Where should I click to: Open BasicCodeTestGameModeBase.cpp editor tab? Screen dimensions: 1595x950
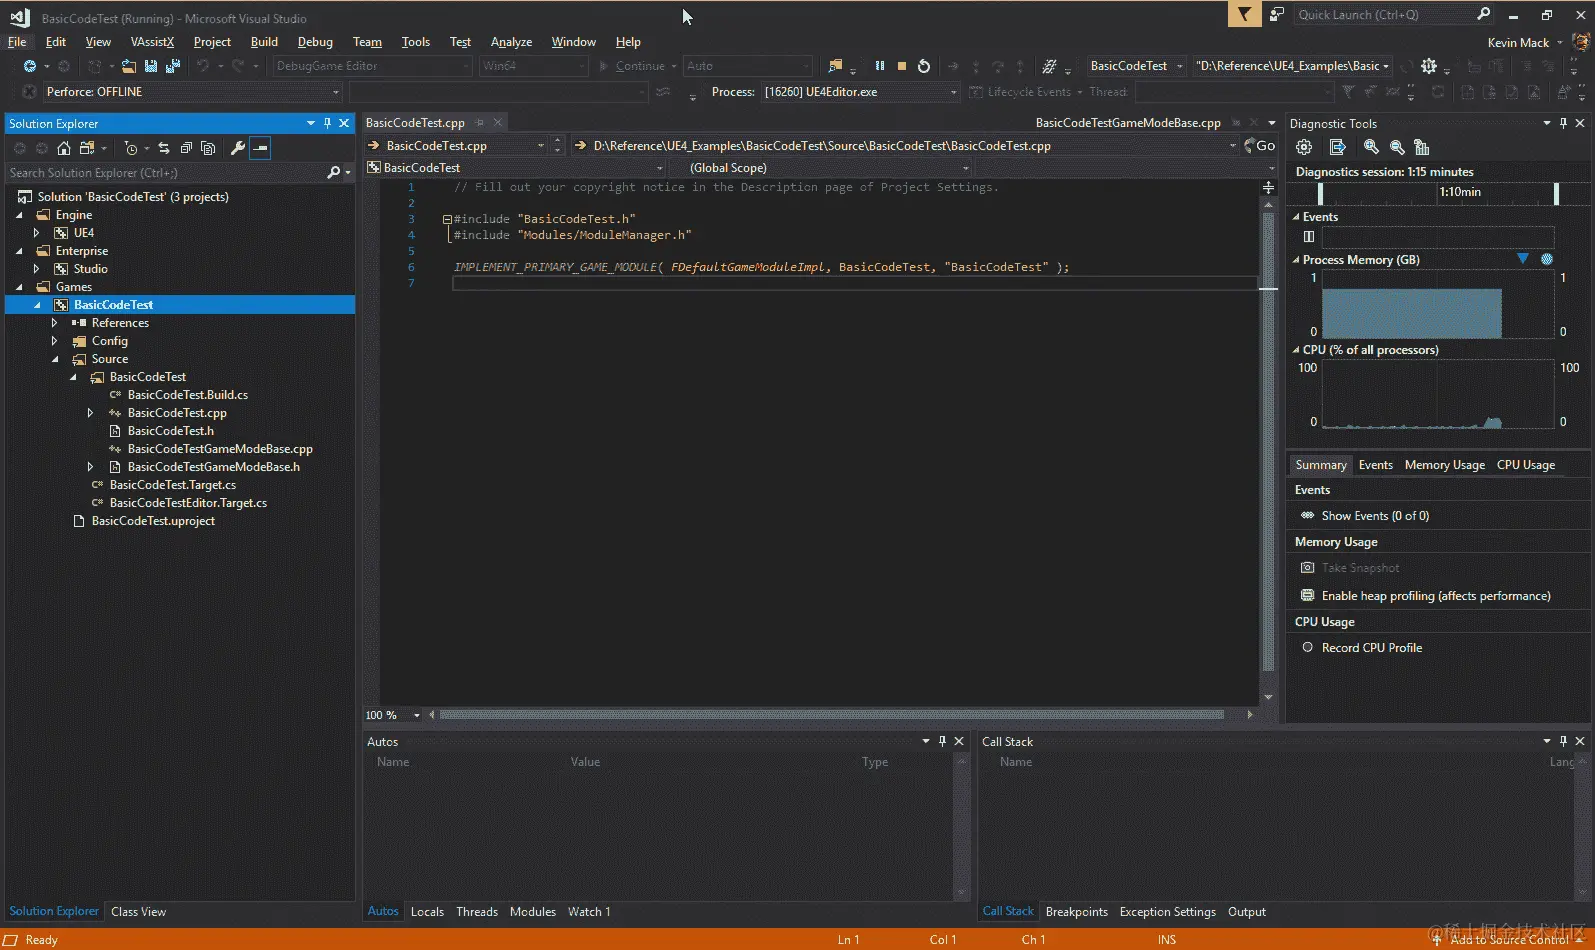[1128, 123]
